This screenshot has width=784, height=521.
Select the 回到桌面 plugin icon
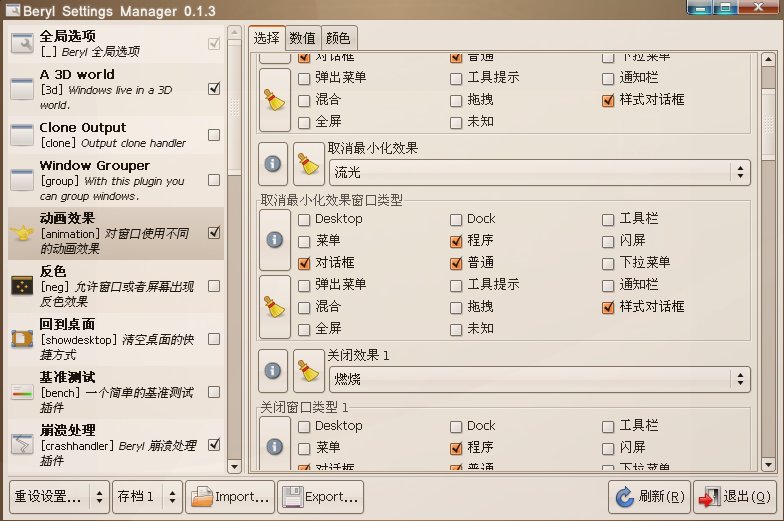(x=22, y=339)
